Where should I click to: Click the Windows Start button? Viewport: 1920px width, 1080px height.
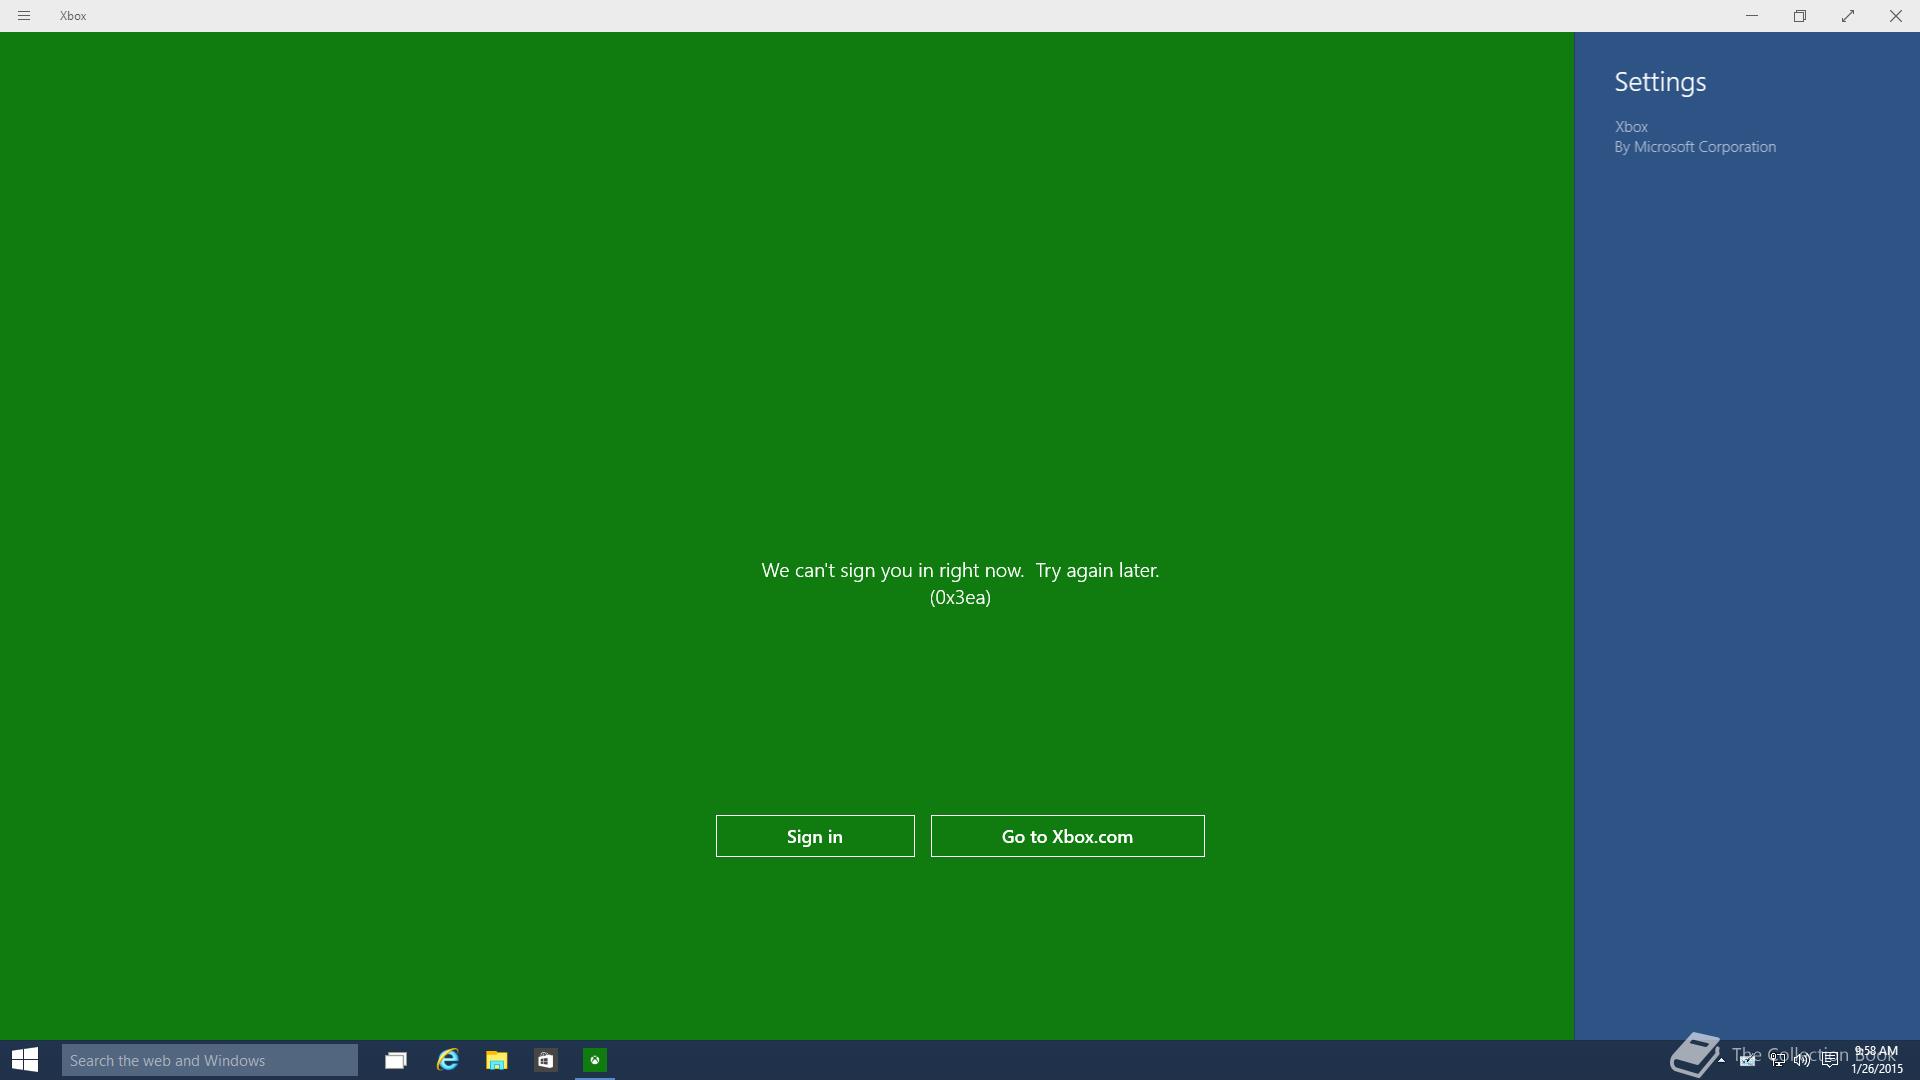[25, 1060]
